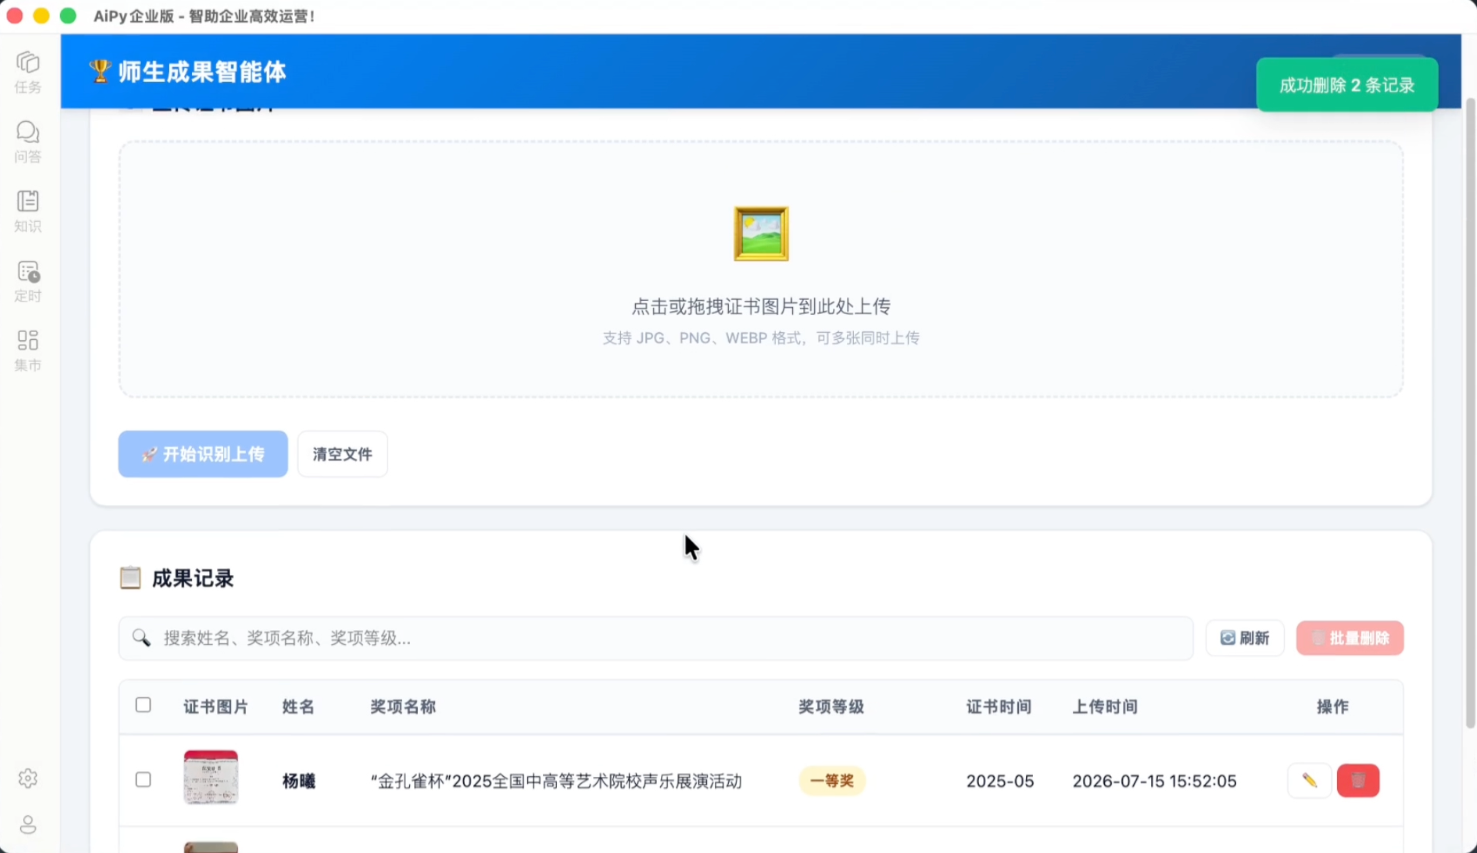Open 杨曦's certificate thumbnail image

pos(211,777)
